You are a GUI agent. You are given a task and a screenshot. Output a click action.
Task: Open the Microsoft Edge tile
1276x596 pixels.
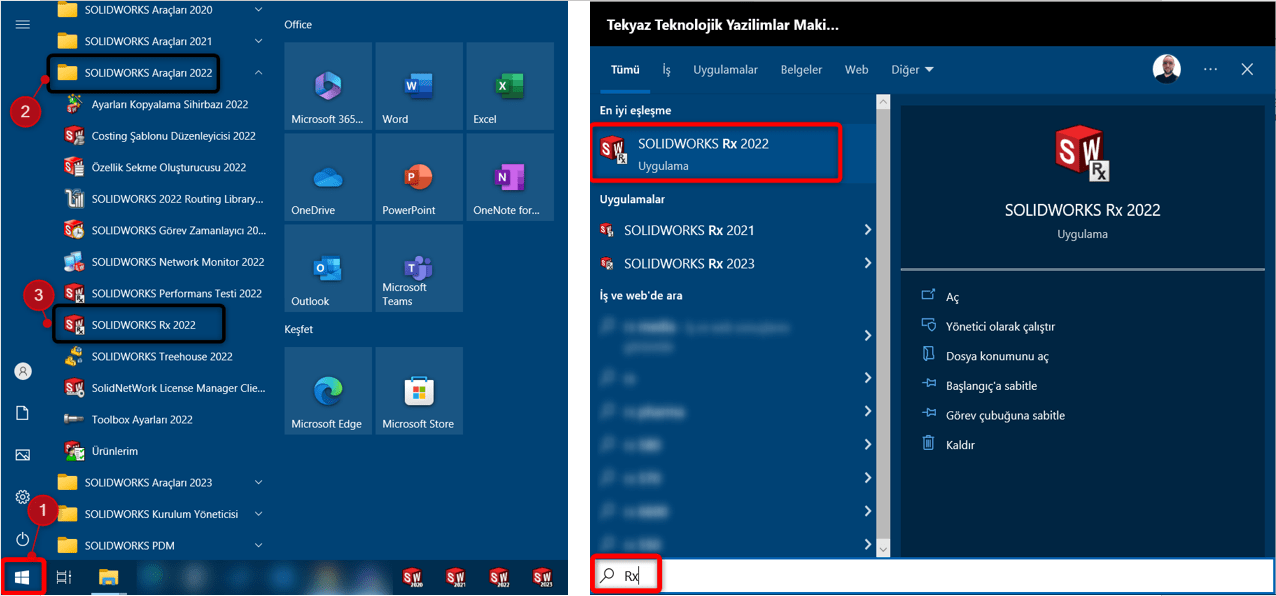click(x=328, y=391)
